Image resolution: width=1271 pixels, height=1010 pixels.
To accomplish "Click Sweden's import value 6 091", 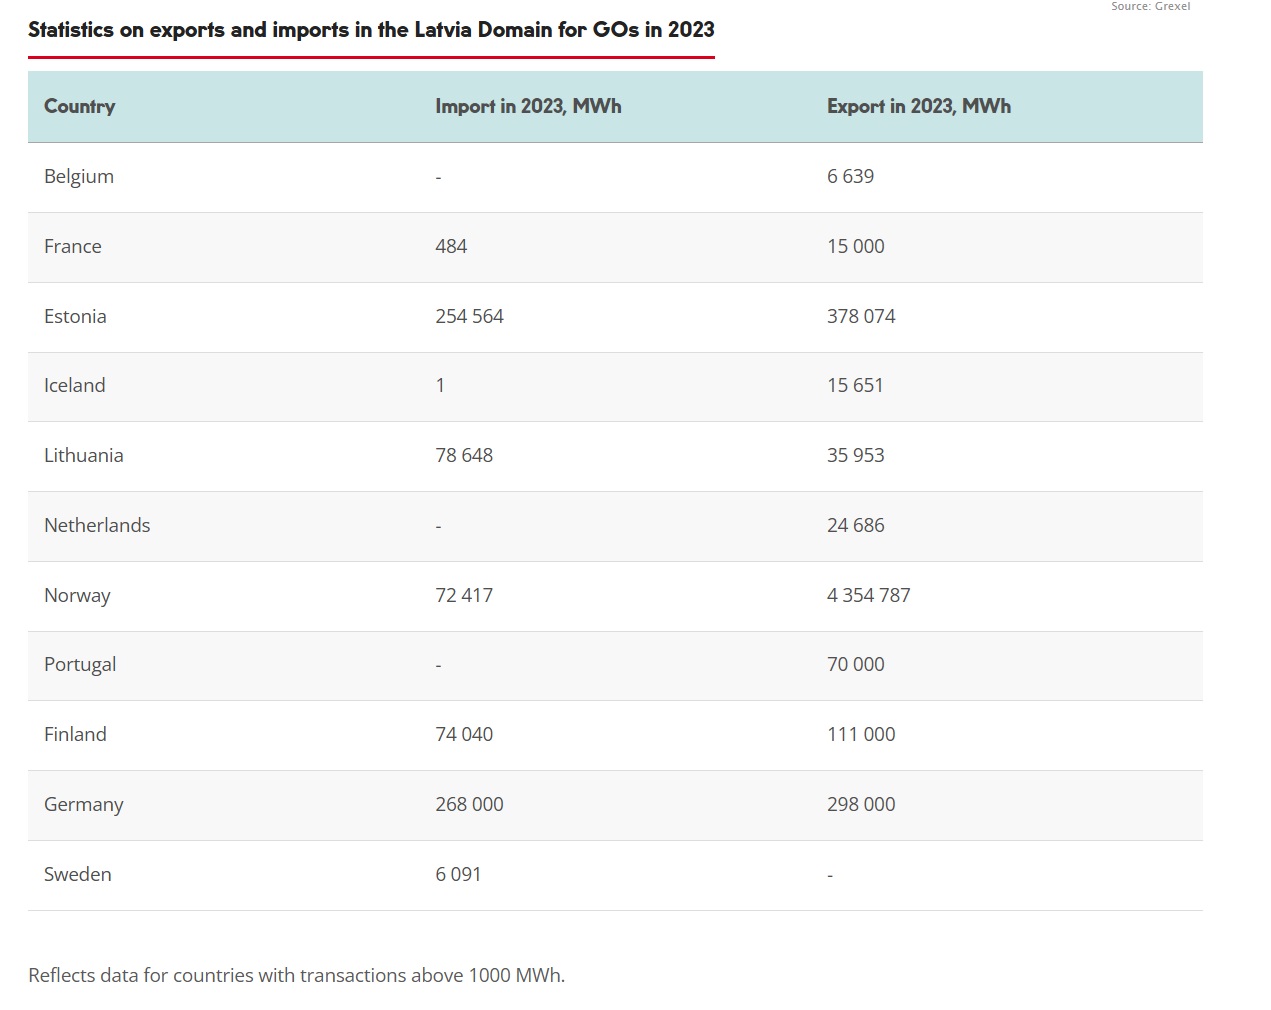I will point(458,874).
